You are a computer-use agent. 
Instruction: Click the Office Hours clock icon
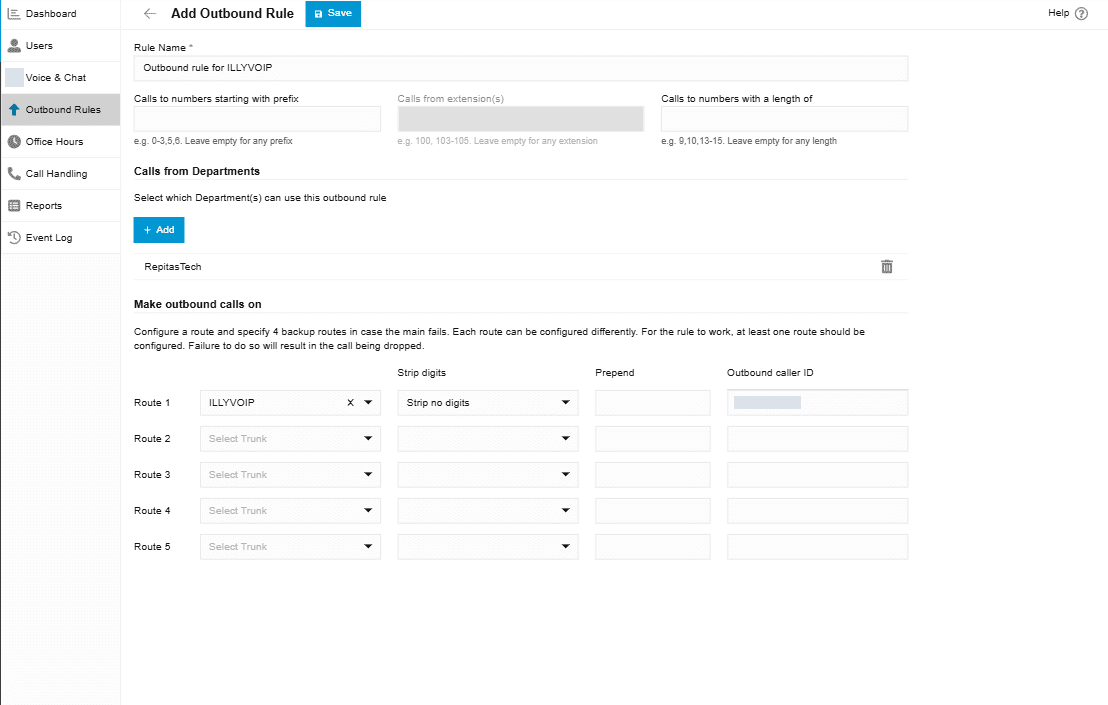click(x=13, y=141)
